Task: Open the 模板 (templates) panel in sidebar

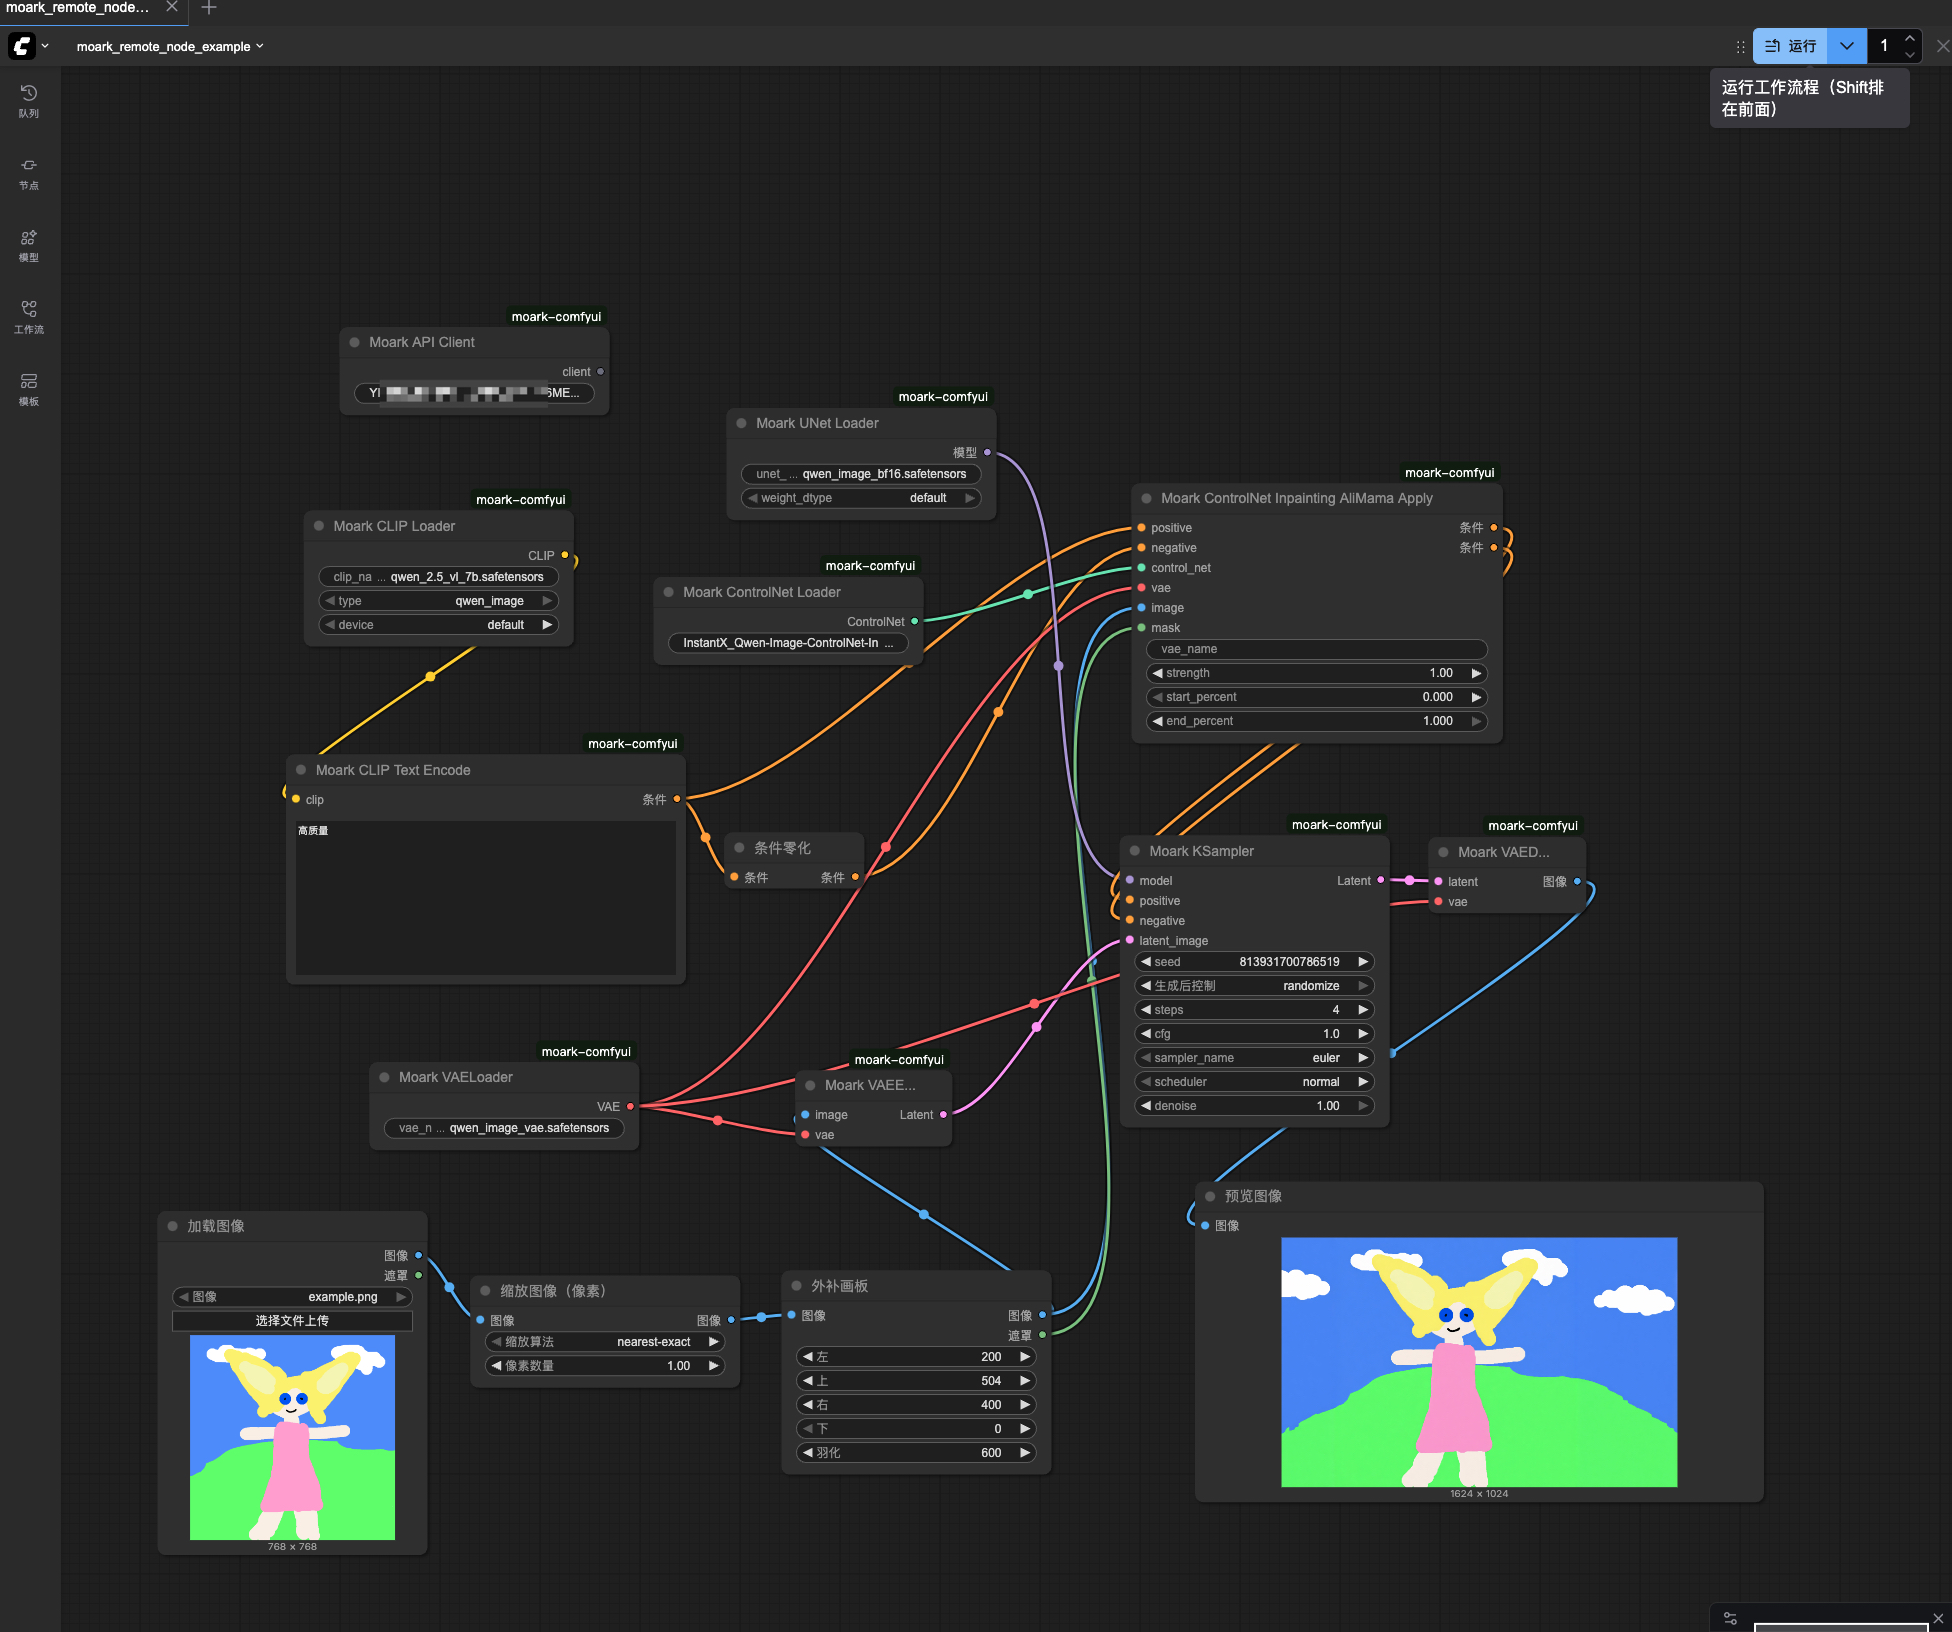Action: (28, 388)
